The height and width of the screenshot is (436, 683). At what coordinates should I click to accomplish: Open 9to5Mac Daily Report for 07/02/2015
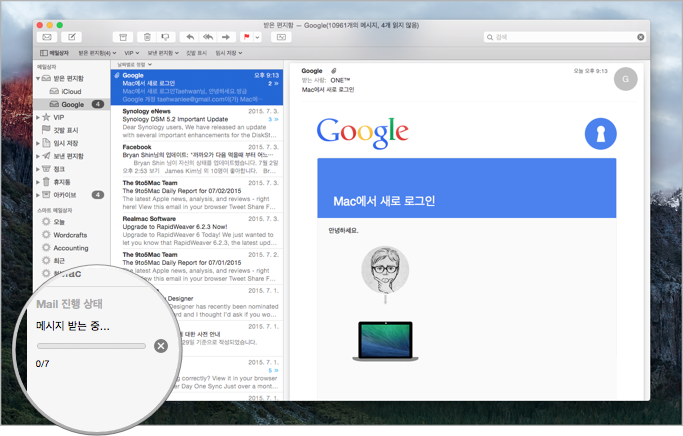197,195
